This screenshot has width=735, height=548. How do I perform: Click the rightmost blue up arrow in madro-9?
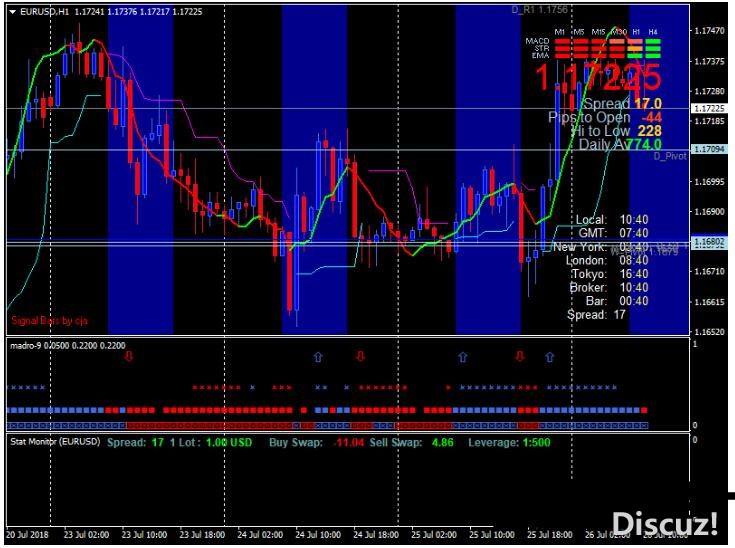pos(548,355)
